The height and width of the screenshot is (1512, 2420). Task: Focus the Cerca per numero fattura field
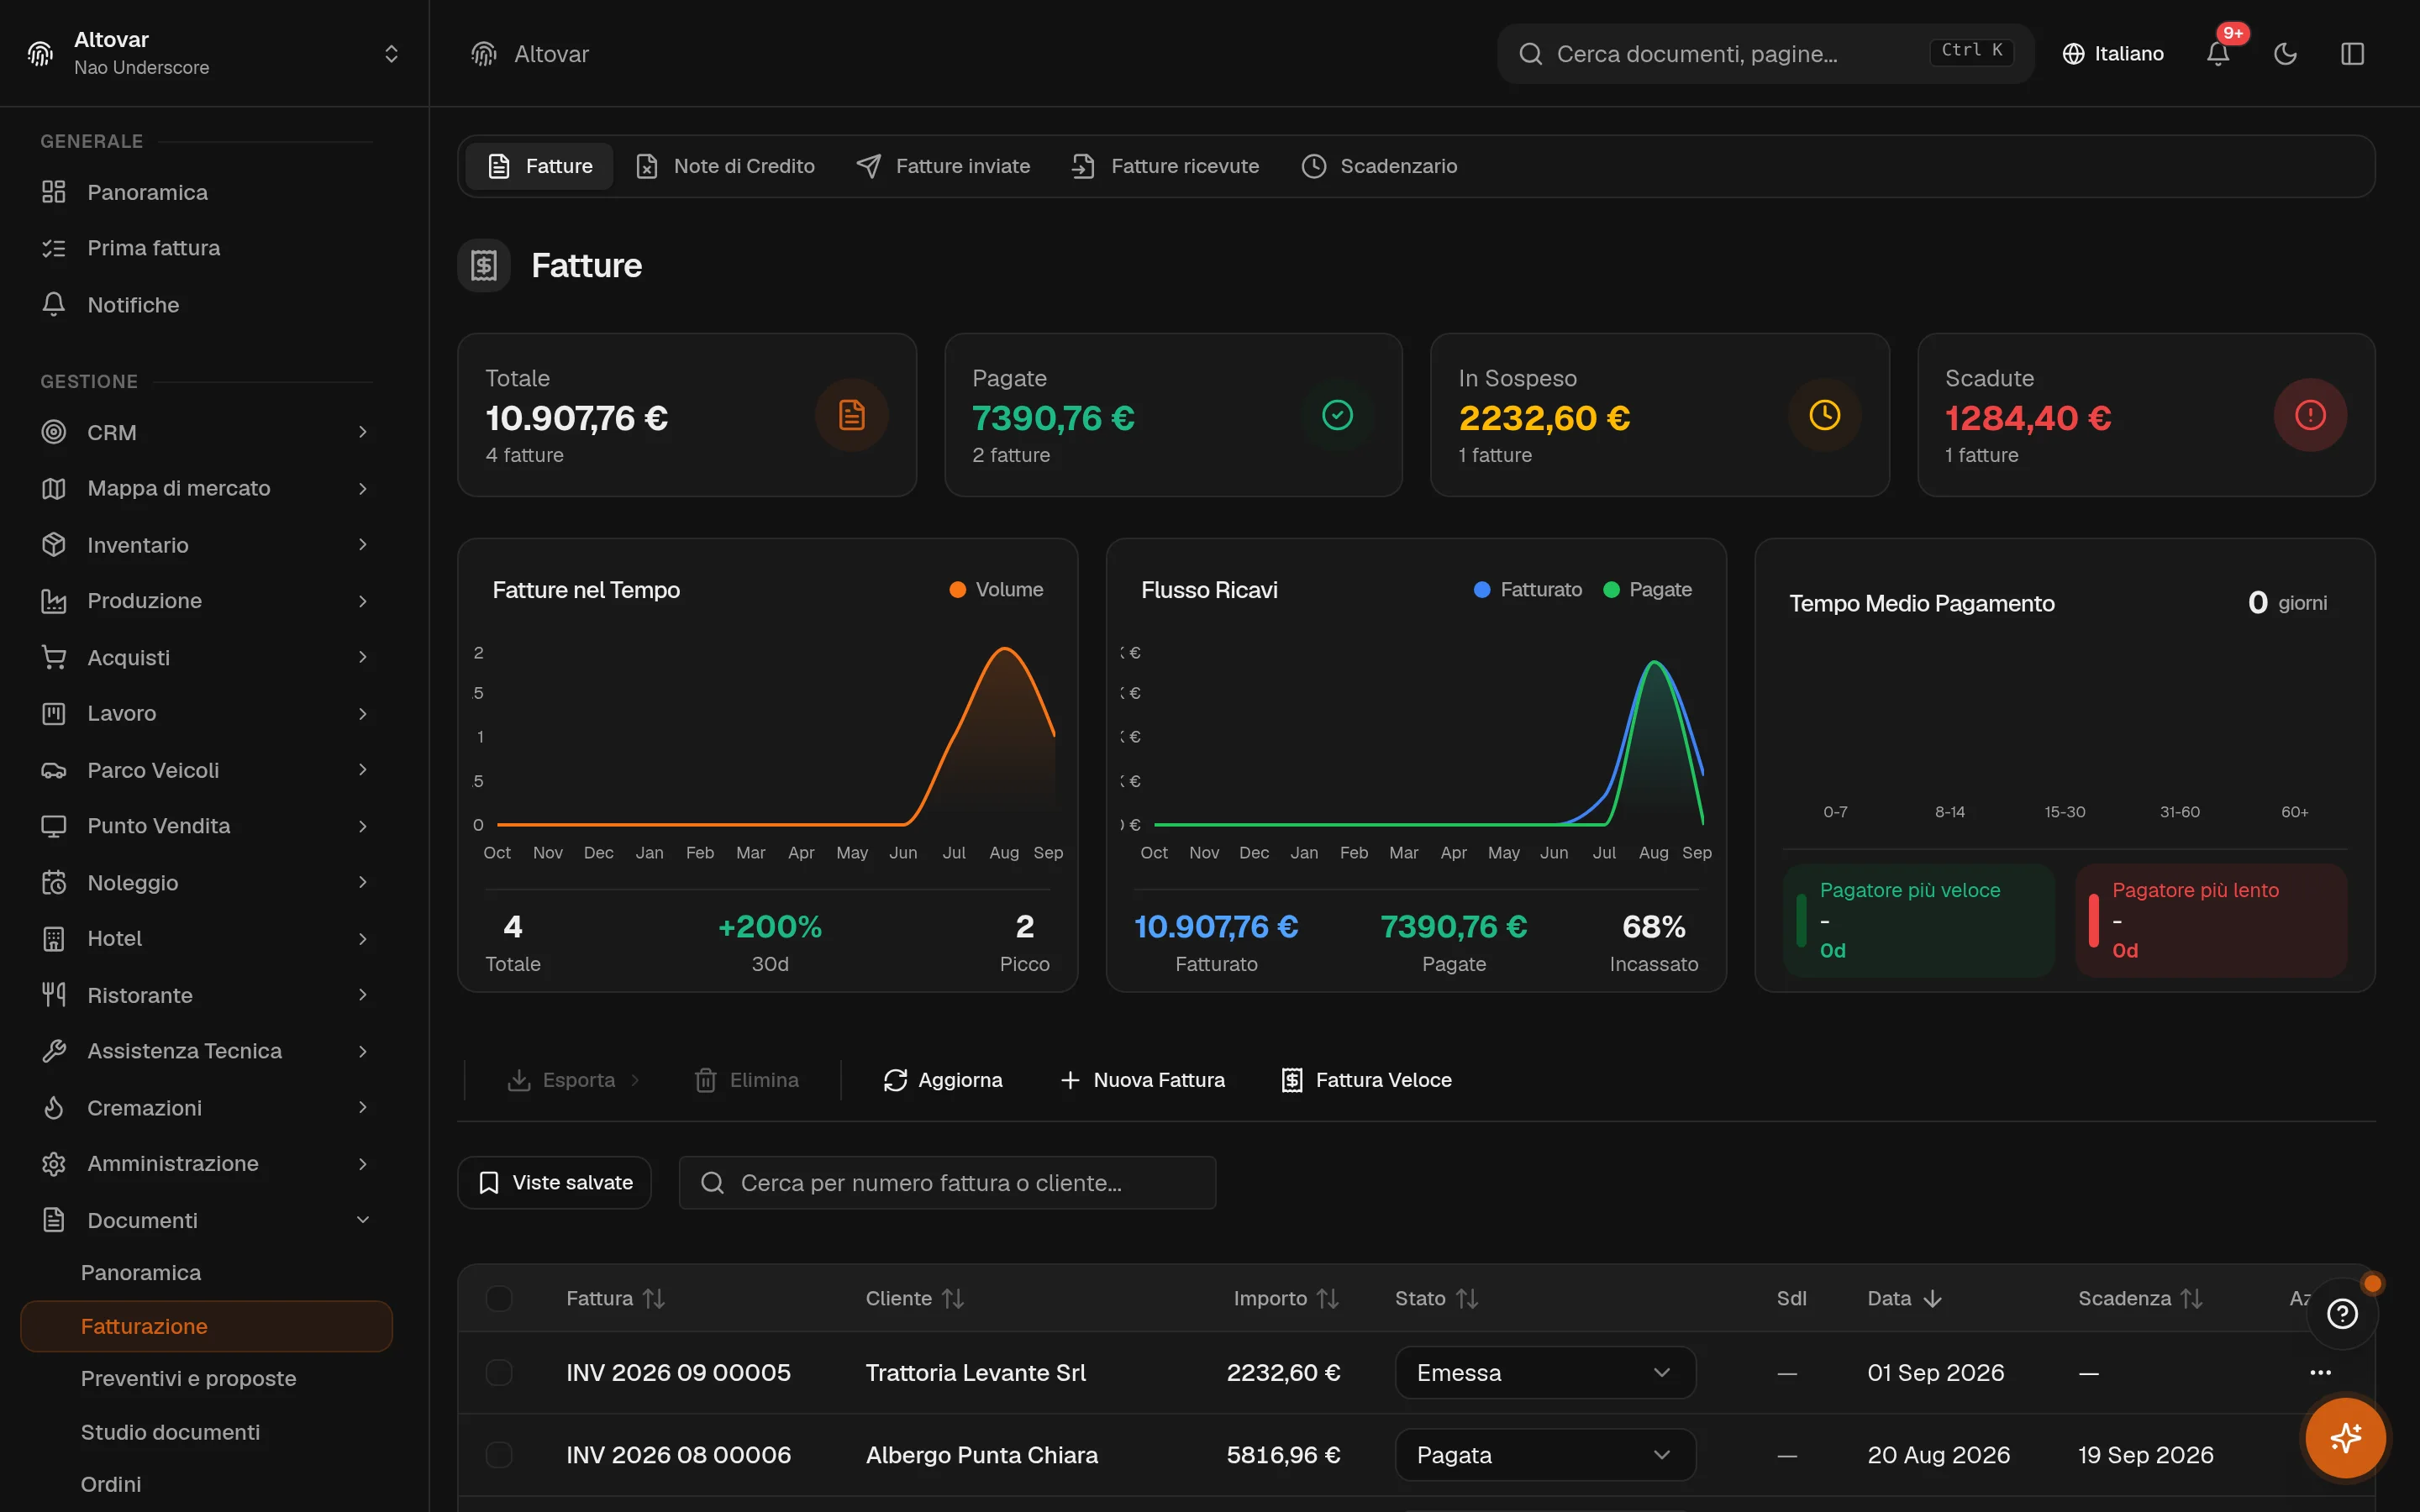947,1183
